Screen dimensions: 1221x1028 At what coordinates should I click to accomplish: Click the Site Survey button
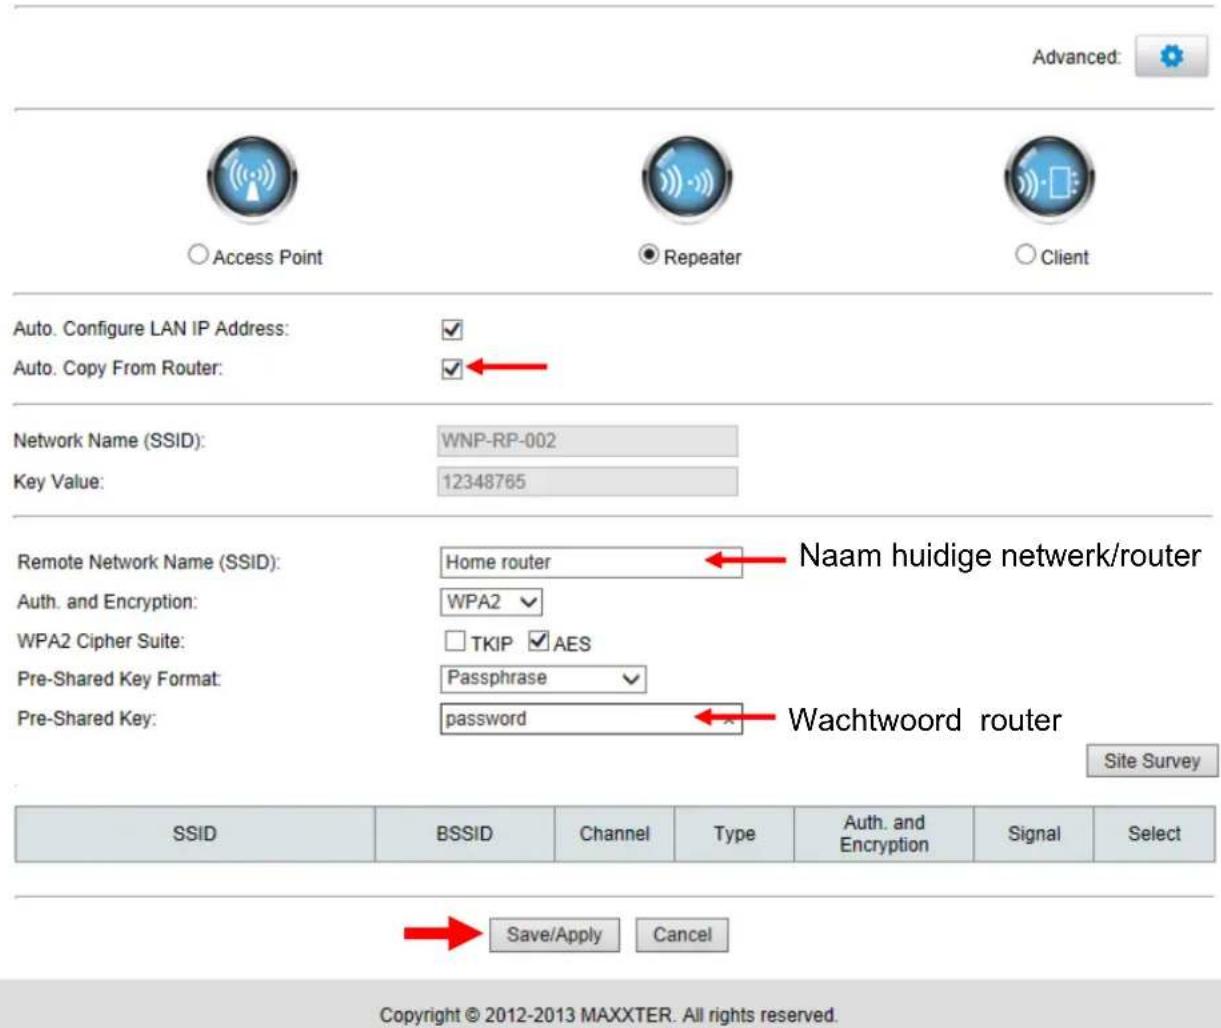[1152, 761]
